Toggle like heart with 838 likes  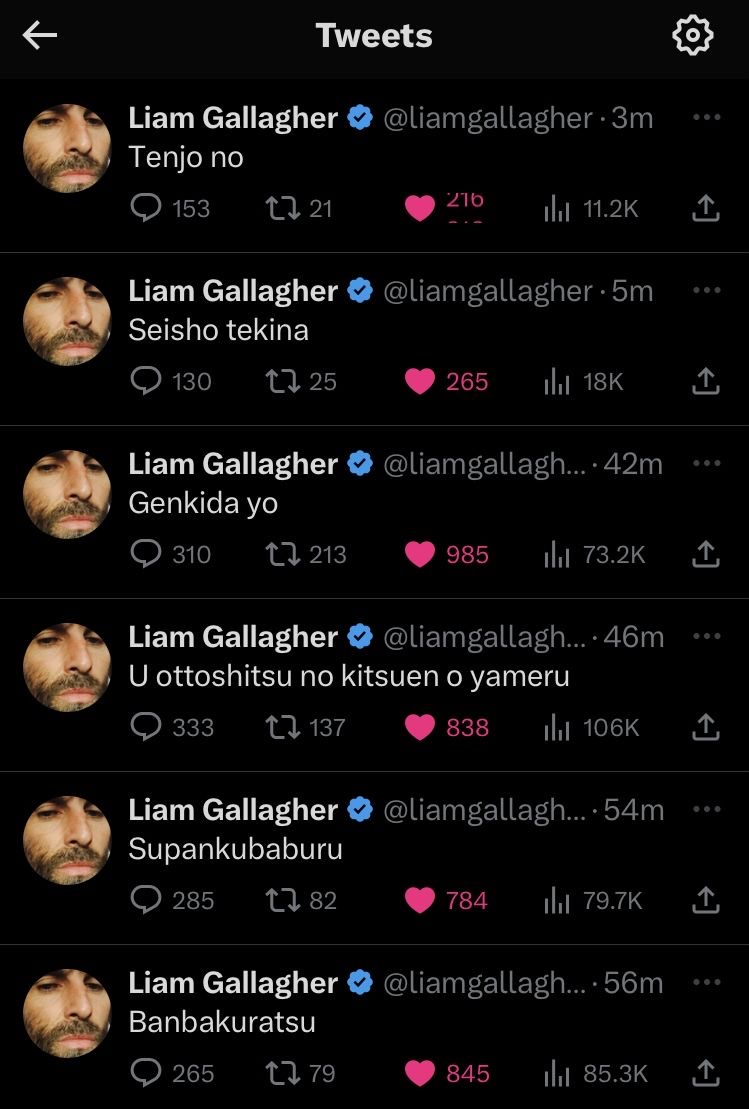[x=419, y=728]
